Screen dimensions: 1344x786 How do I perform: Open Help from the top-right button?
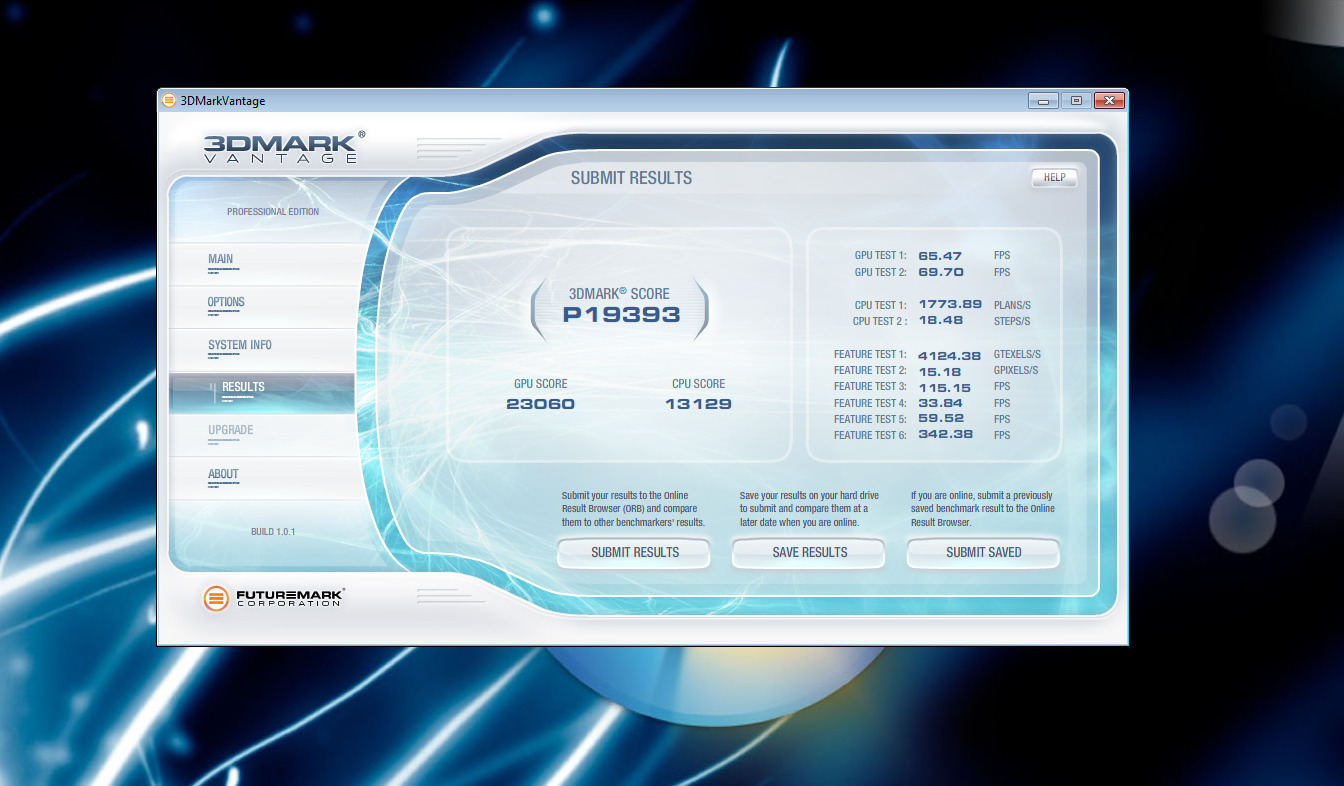tap(1054, 178)
